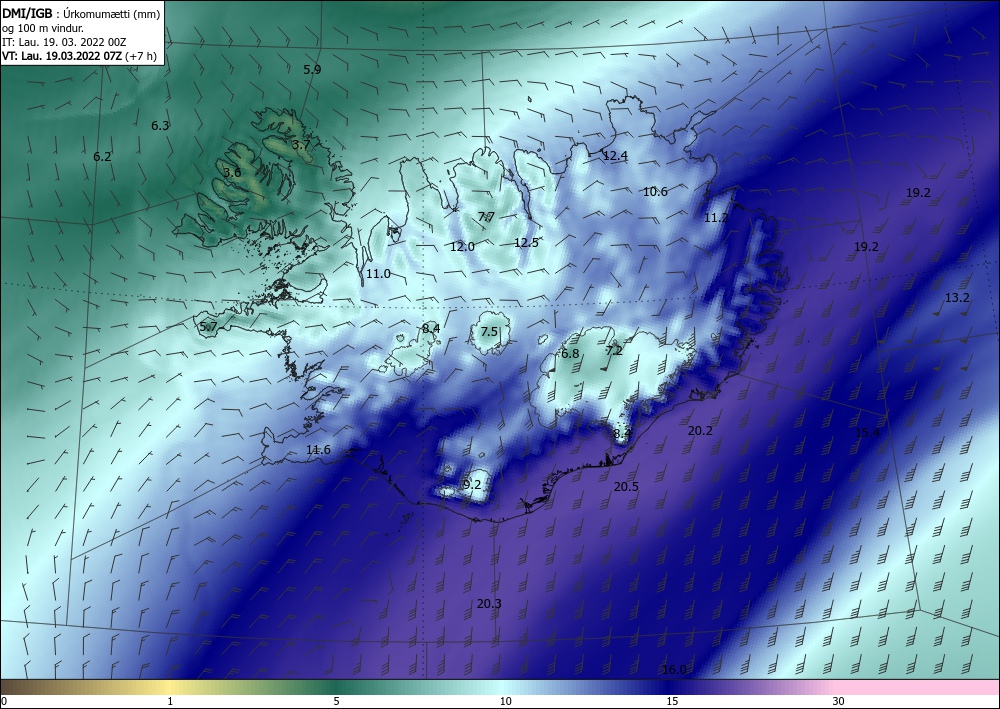Image resolution: width=1000 pixels, height=709 pixels.
Task: Click the 20.5 value label
Action: (x=626, y=486)
